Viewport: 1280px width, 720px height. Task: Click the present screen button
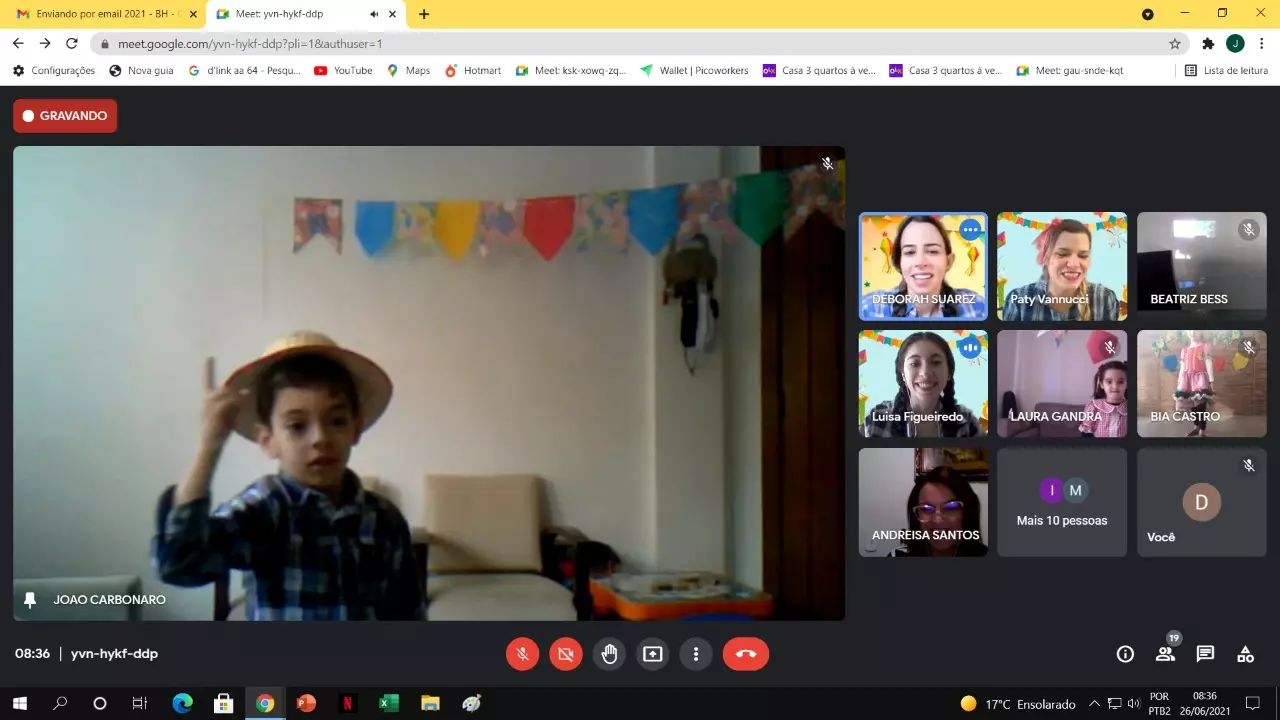pyautogui.click(x=653, y=654)
